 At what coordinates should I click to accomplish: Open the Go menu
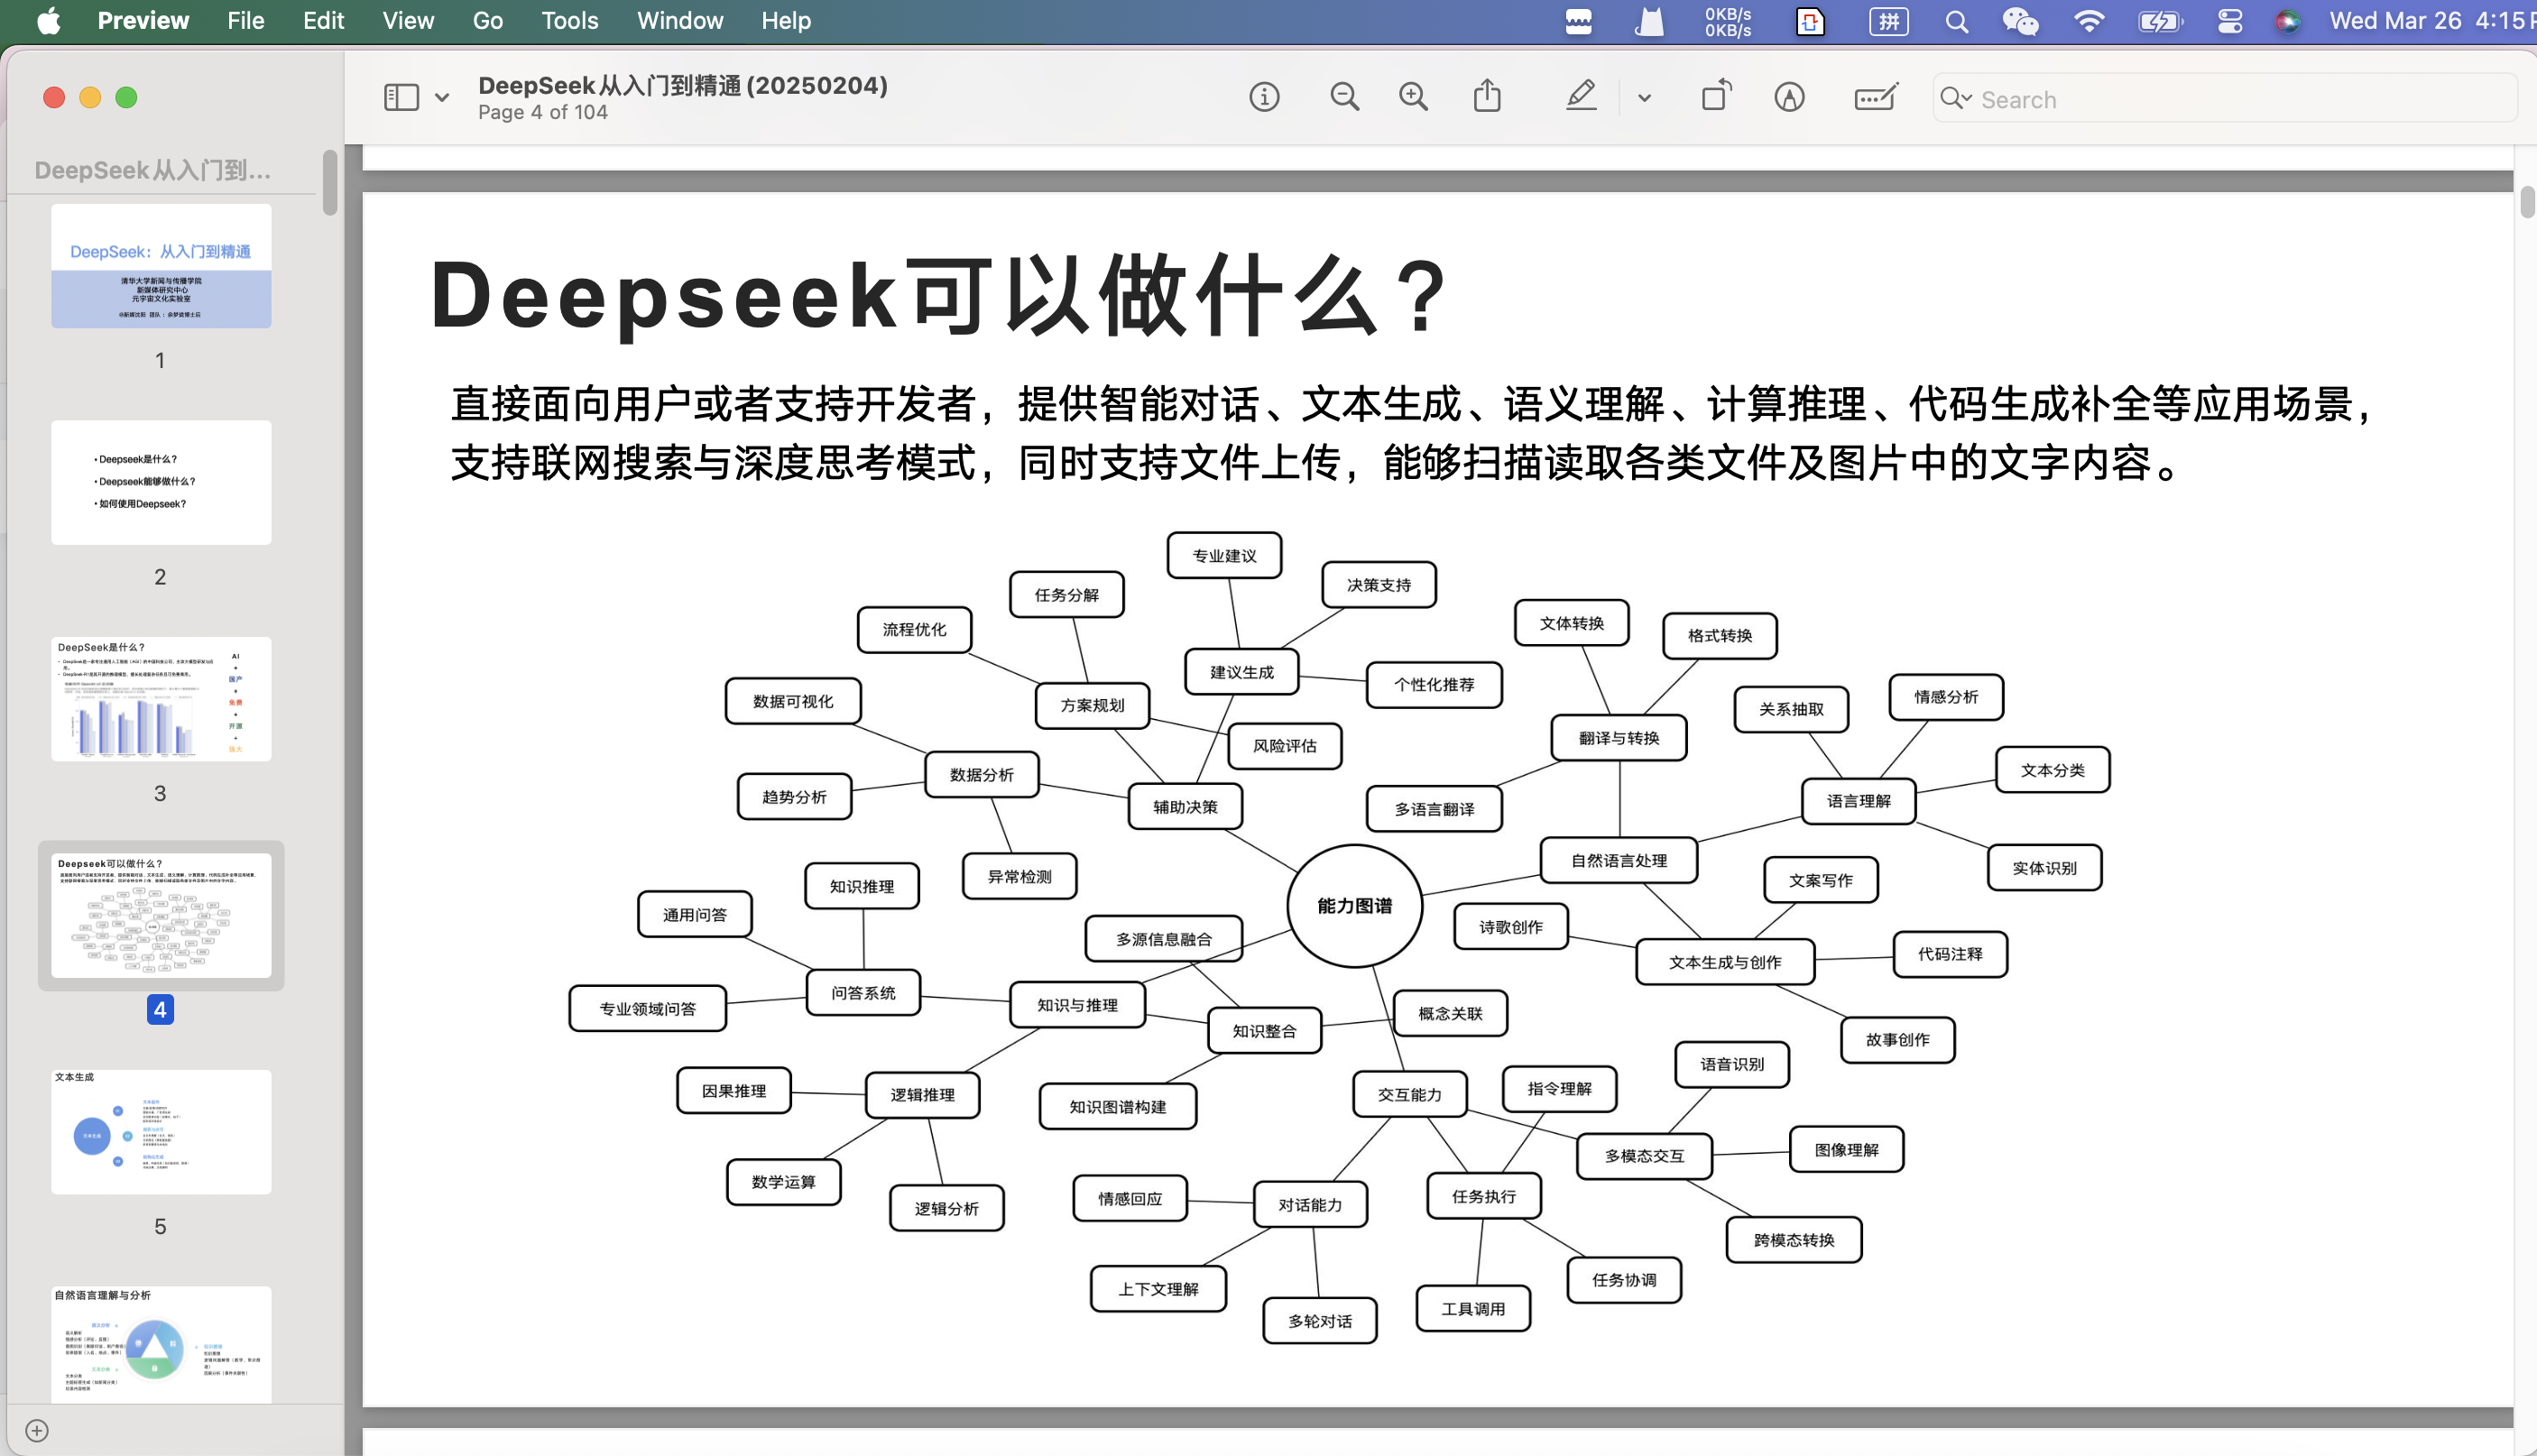pyautogui.click(x=487, y=21)
